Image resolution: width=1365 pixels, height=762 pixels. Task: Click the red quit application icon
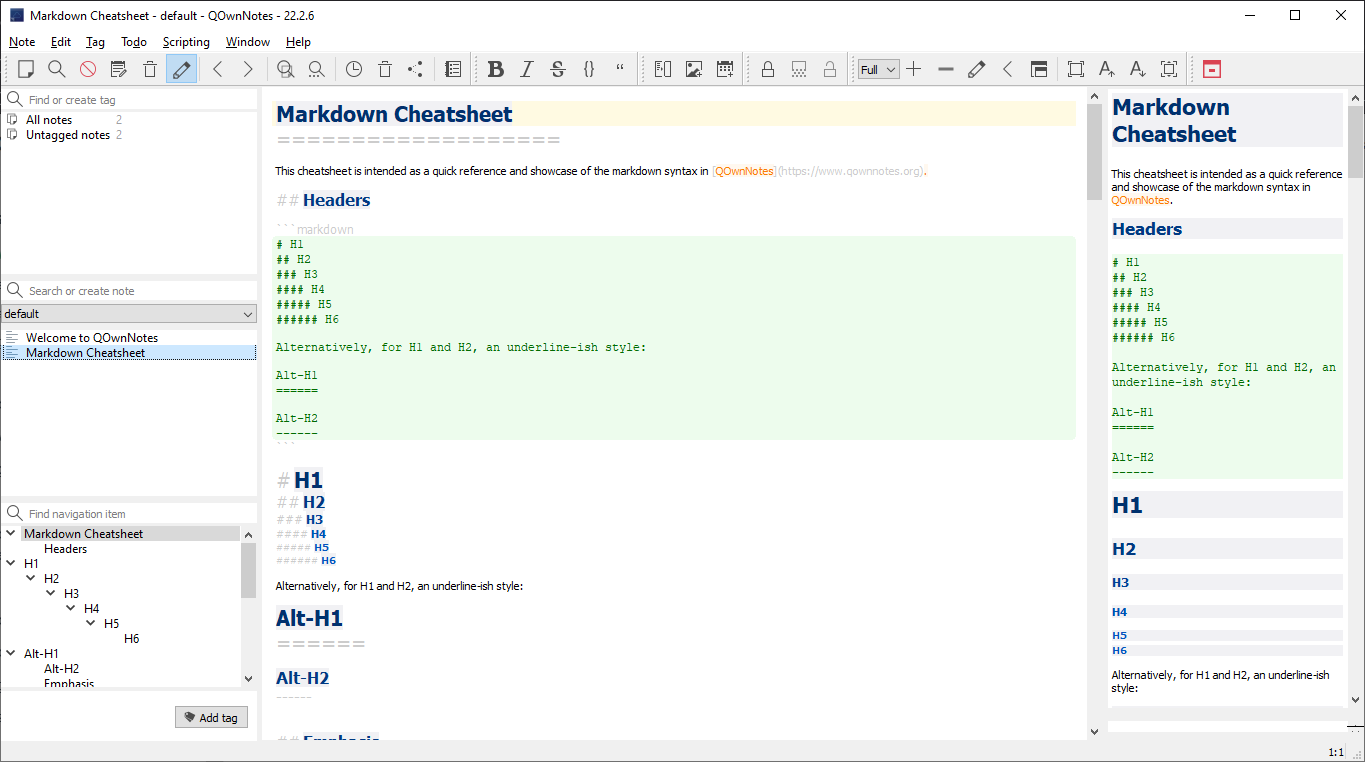(1211, 69)
